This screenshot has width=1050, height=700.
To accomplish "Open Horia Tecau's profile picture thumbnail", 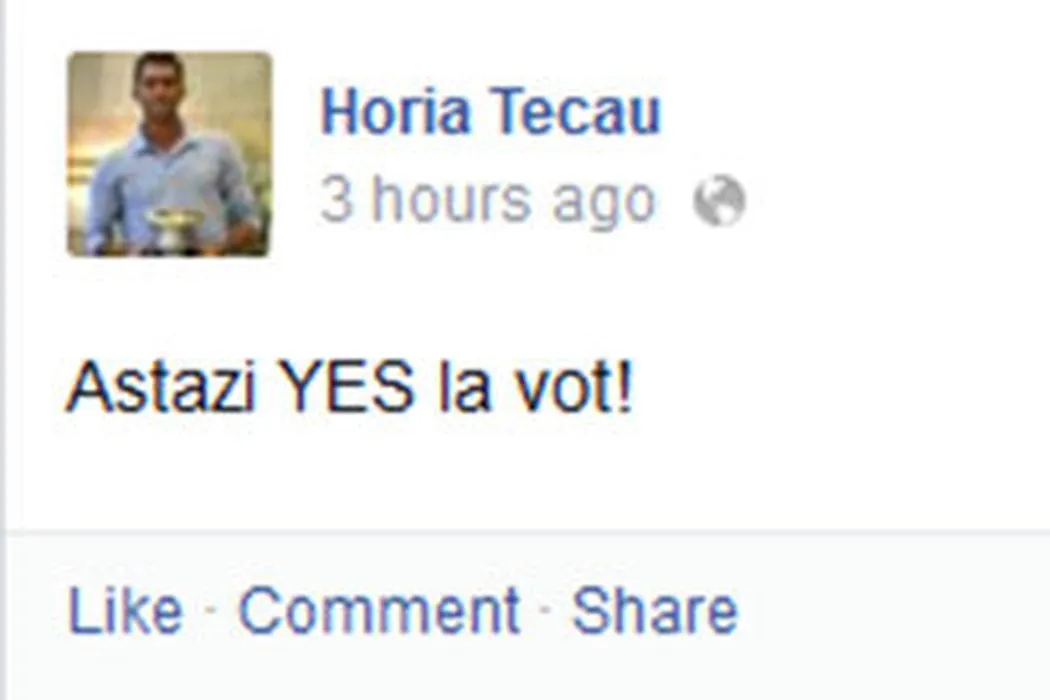I will 169,154.
